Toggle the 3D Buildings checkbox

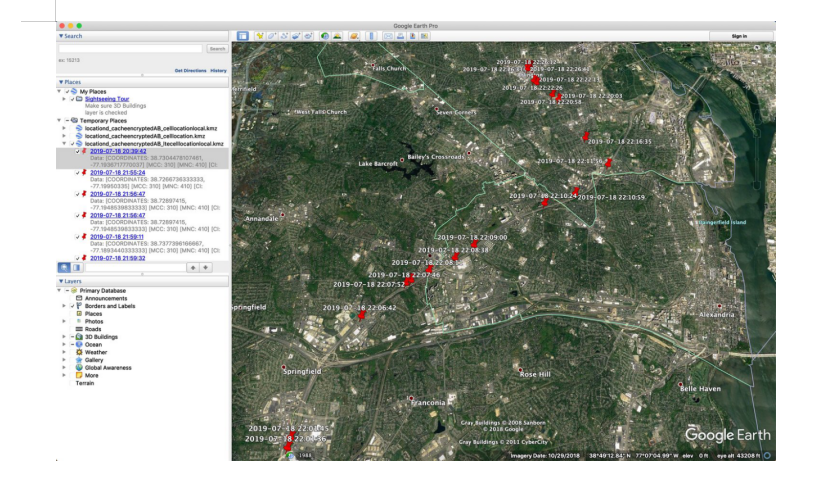click(72, 337)
